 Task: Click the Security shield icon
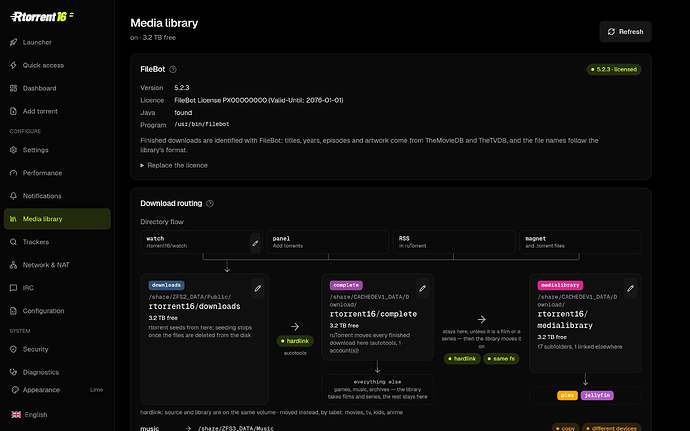[x=14, y=349]
